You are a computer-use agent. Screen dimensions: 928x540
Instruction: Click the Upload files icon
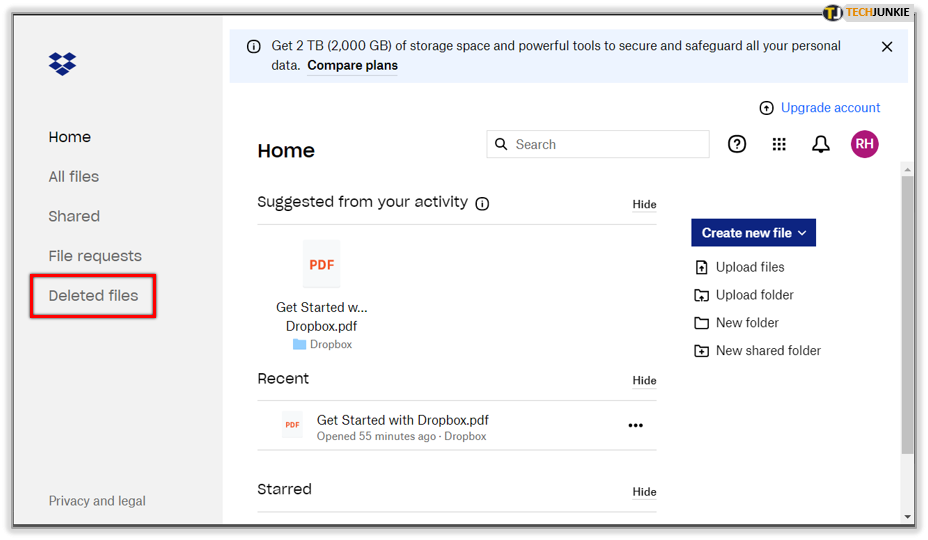[x=701, y=268]
